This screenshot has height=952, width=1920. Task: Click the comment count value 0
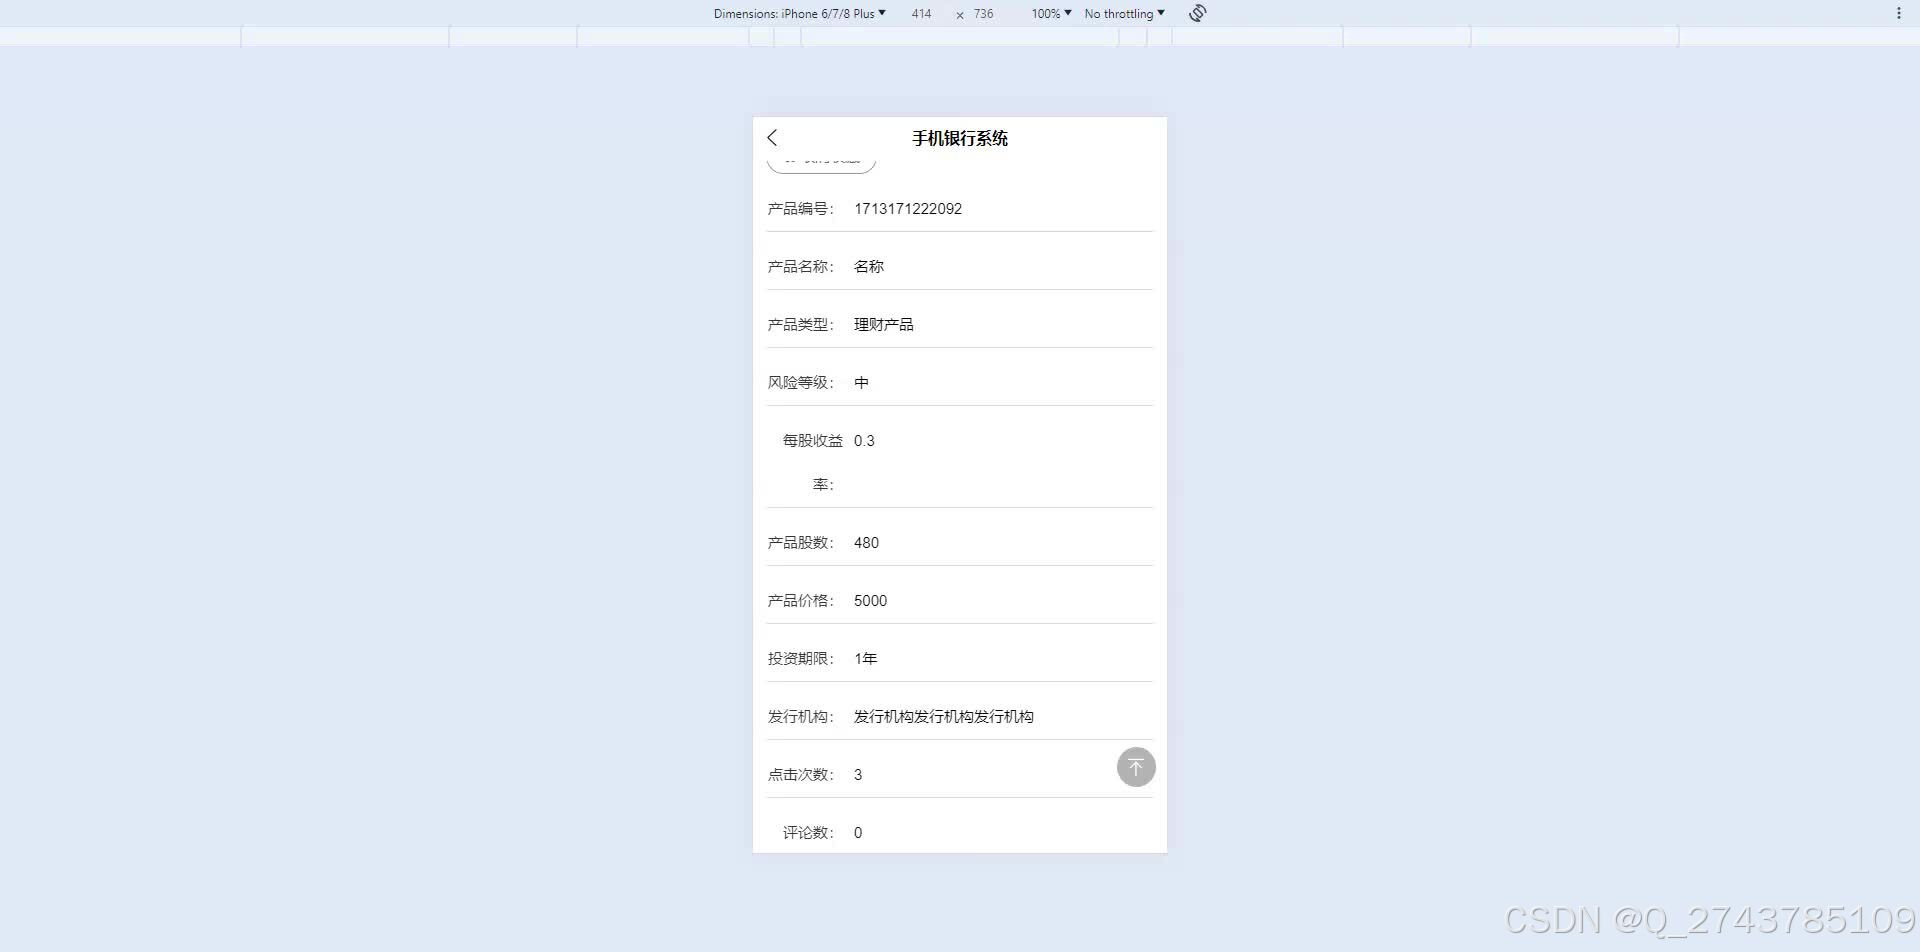858,833
